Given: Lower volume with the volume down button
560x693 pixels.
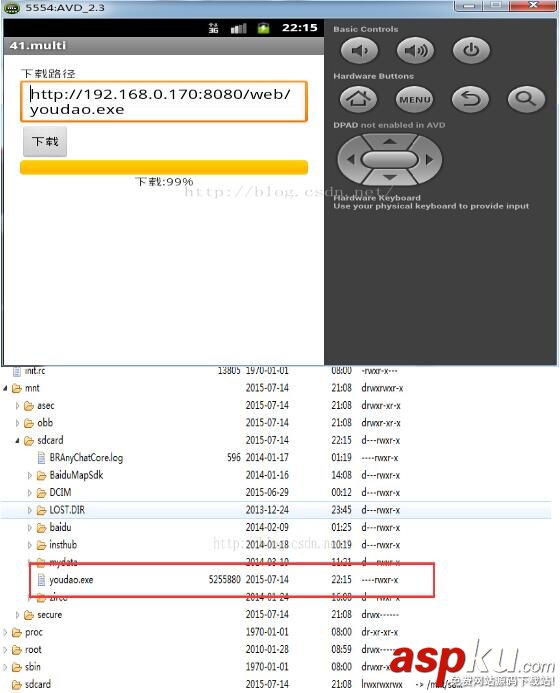Looking at the screenshot, I should [359, 50].
